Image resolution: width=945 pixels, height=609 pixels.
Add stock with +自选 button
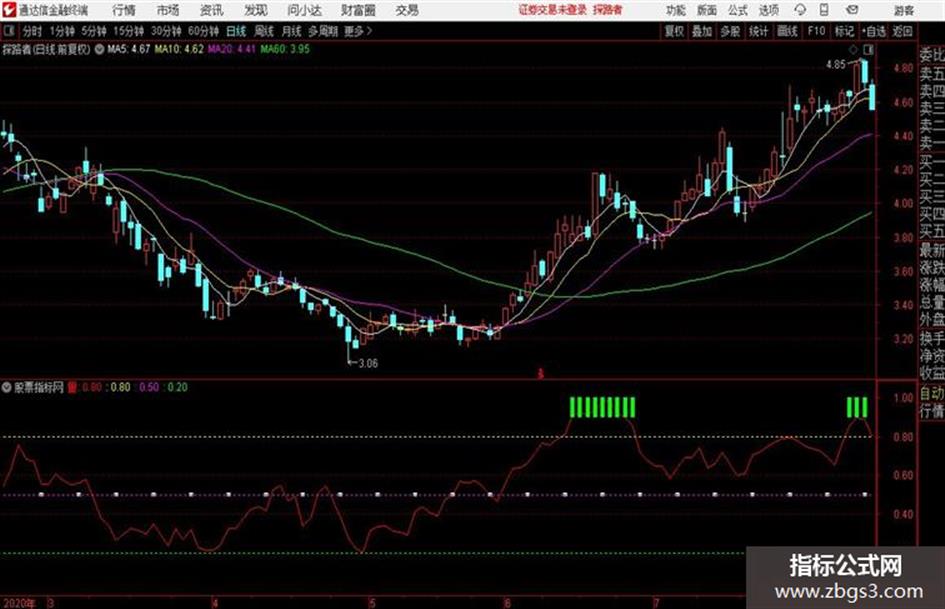(874, 31)
